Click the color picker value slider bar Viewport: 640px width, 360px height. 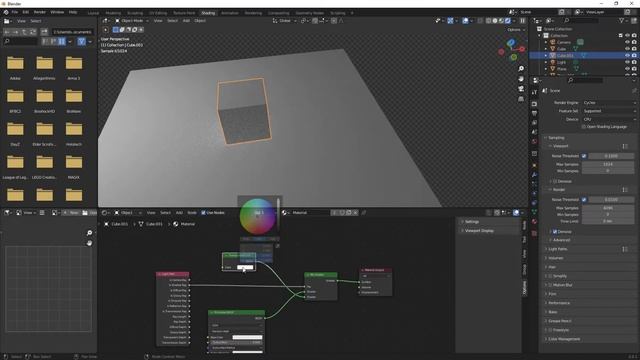coord(278,216)
